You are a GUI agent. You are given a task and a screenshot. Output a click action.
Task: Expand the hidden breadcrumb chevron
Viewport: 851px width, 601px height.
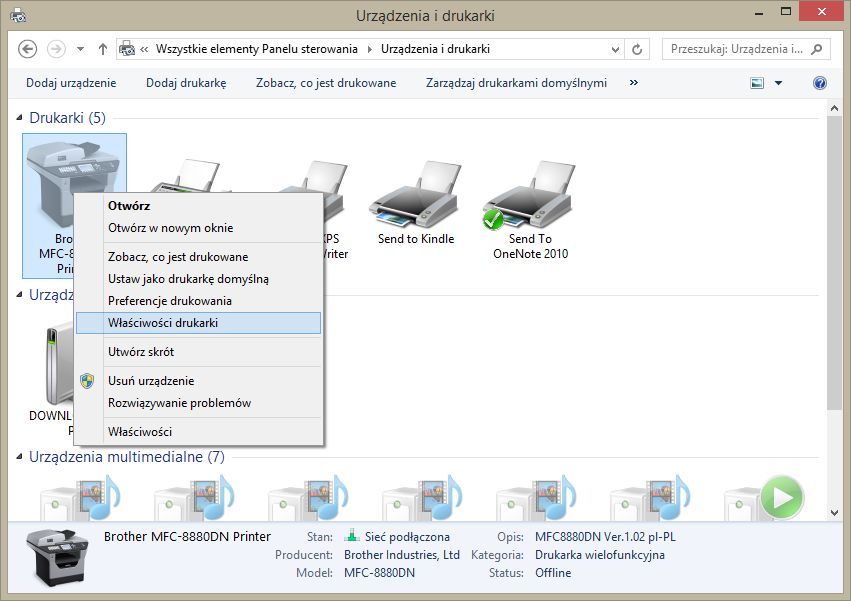144,49
